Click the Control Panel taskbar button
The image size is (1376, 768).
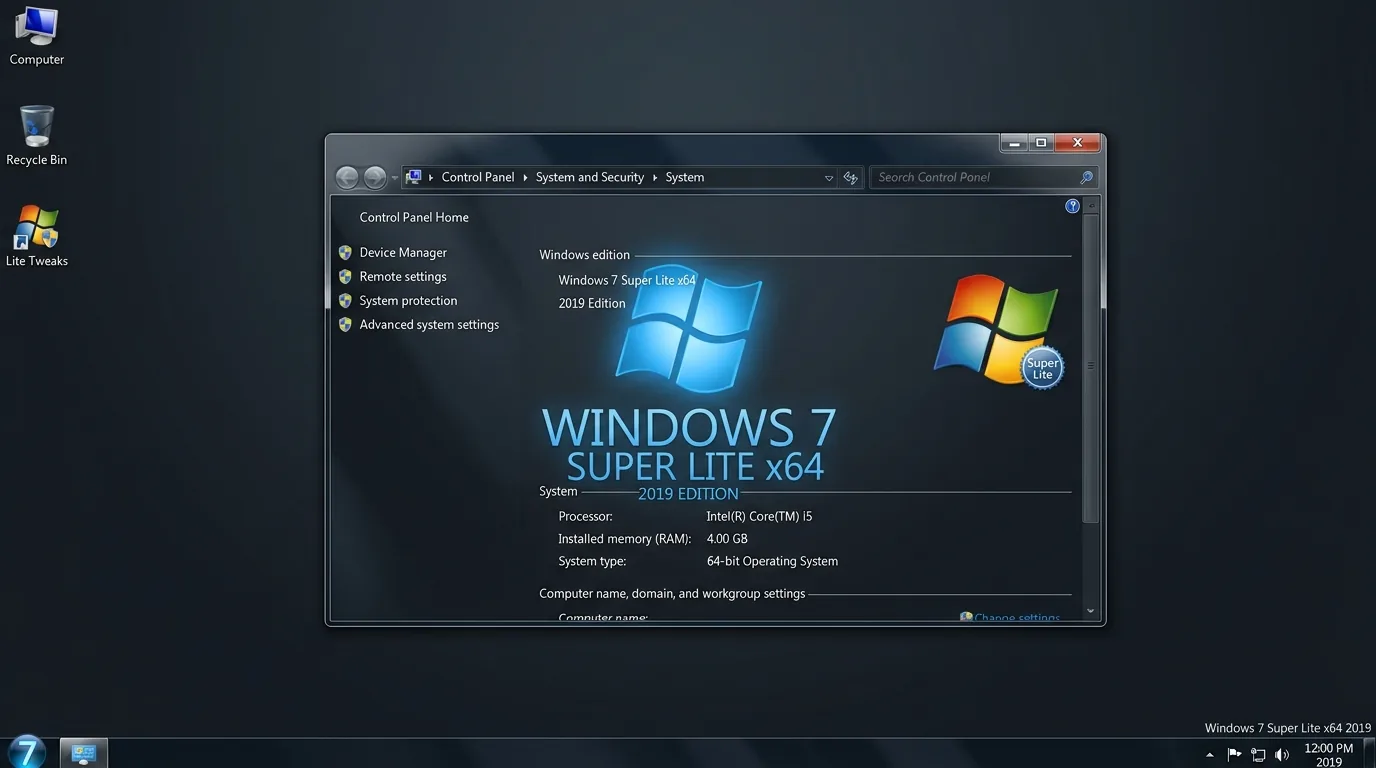(x=84, y=753)
